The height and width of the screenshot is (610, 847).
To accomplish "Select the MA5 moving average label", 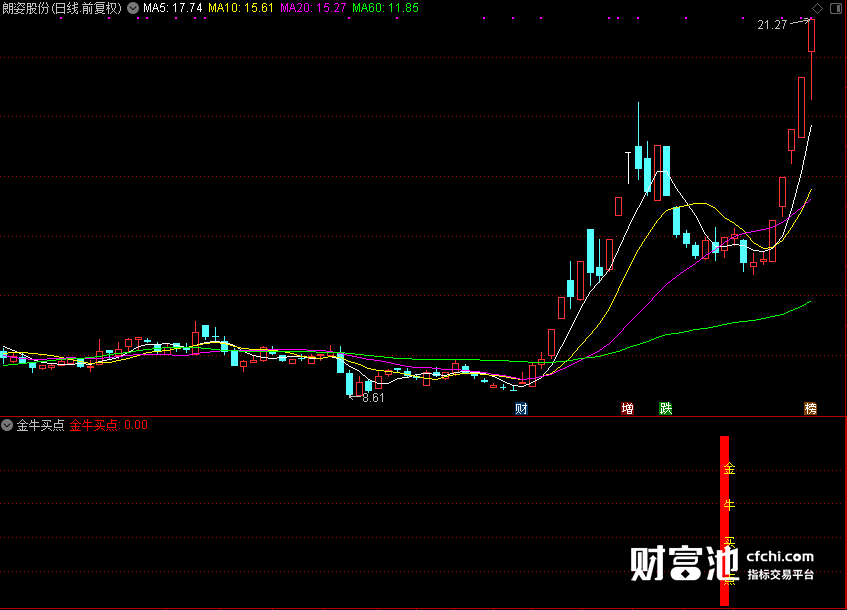I will tap(173, 8).
